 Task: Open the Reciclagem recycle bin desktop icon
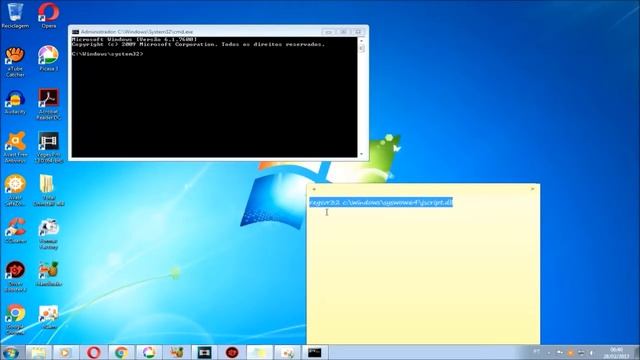pos(16,16)
